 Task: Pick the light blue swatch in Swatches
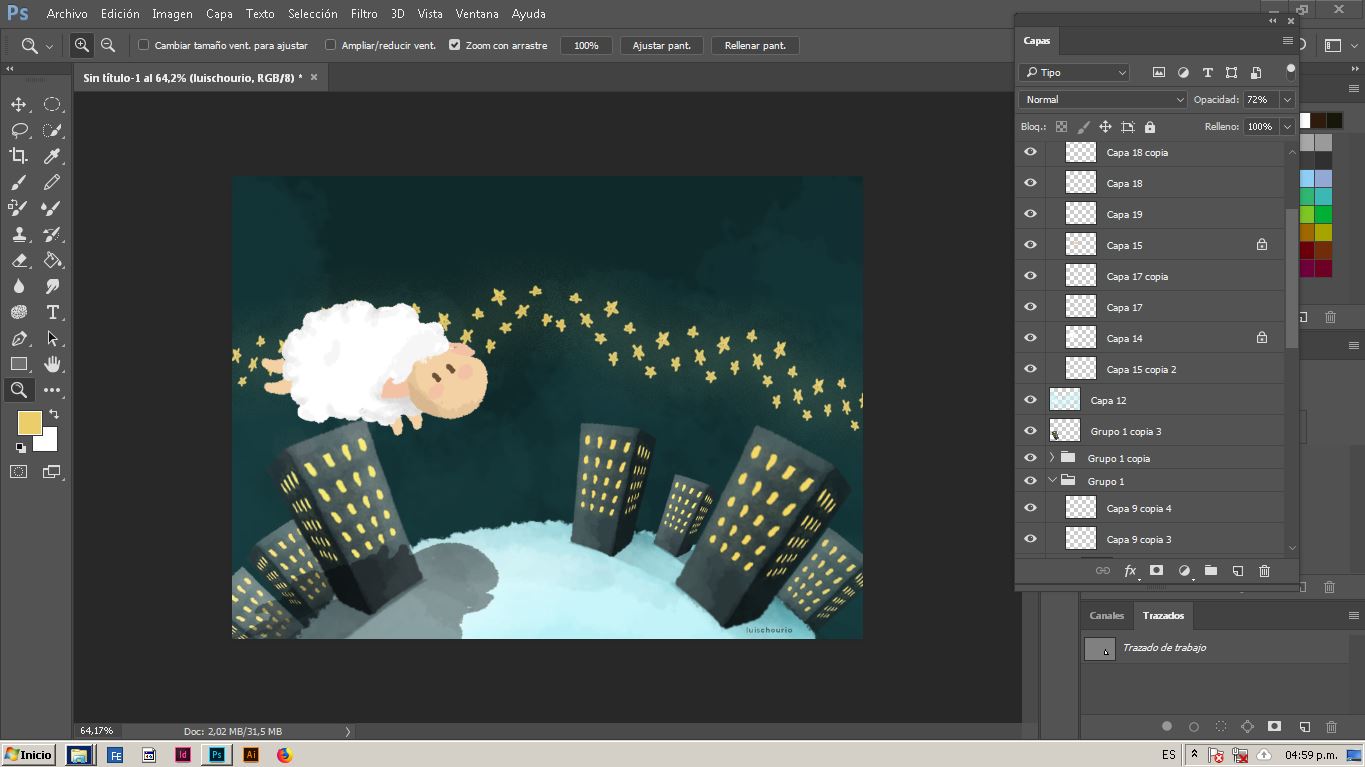[1307, 179]
